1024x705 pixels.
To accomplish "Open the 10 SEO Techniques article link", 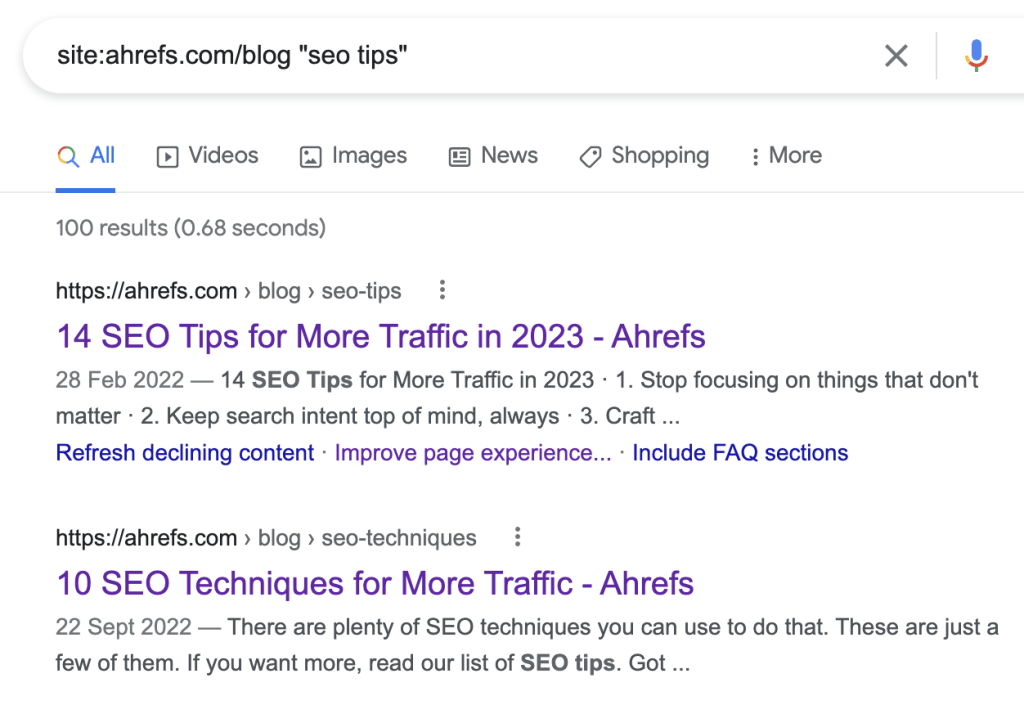I will point(374,584).
